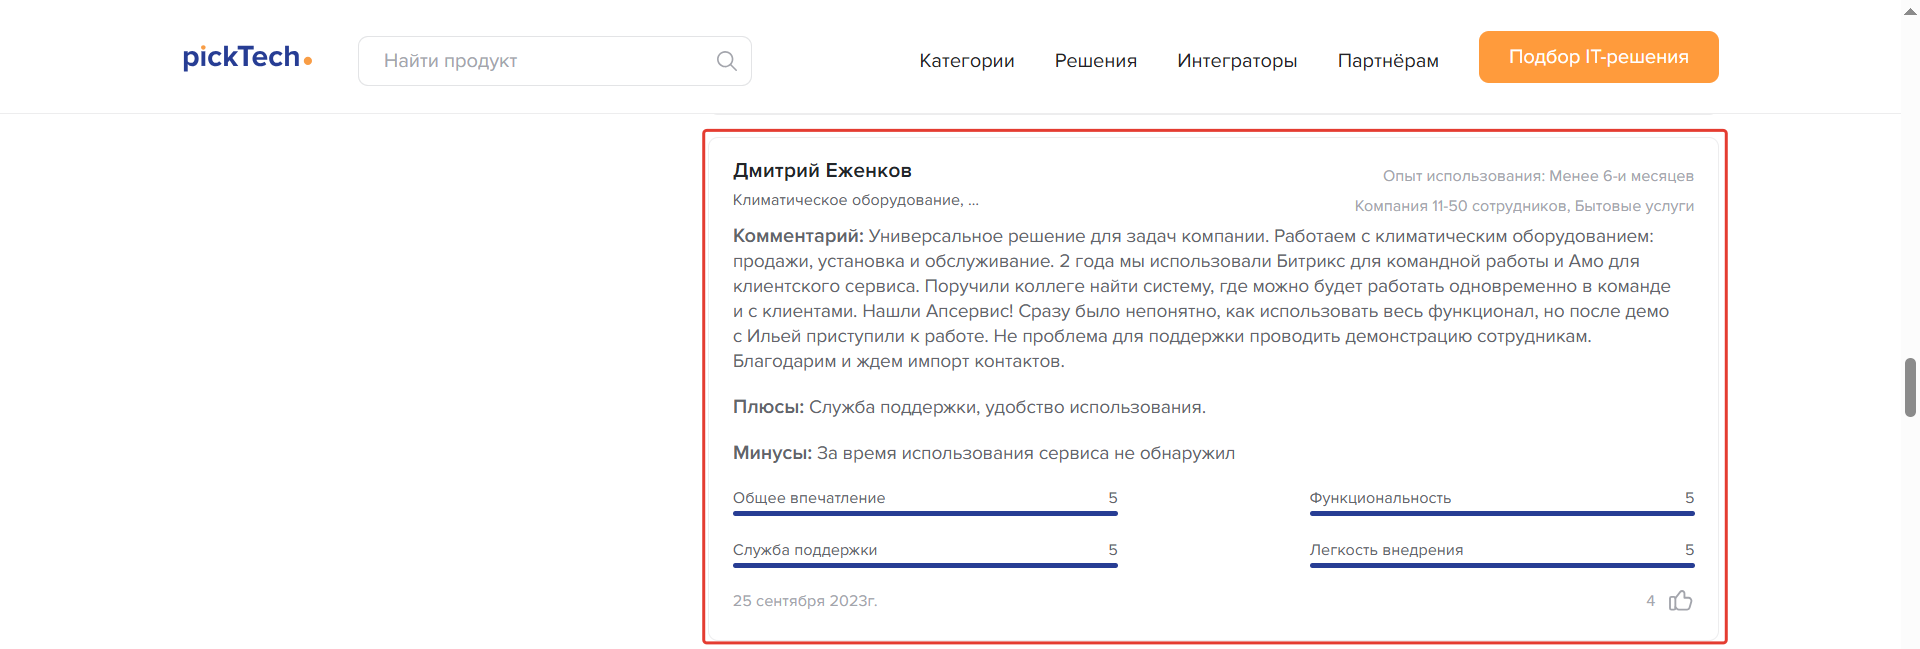Open the Решения menu item

pos(1096,61)
